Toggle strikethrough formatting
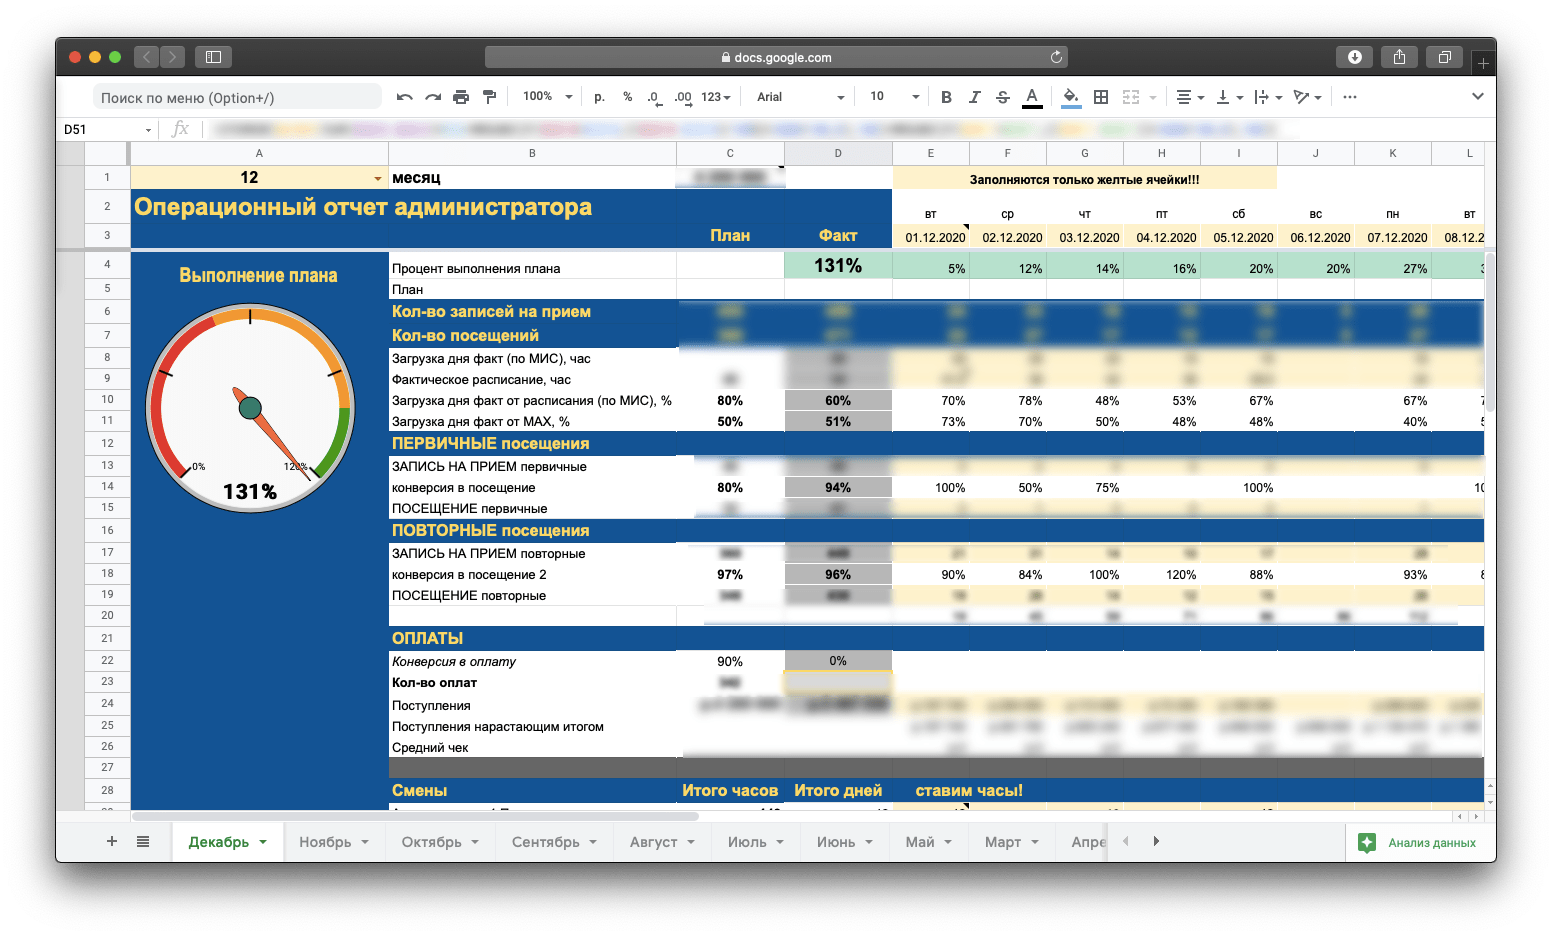Image resolution: width=1552 pixels, height=936 pixels. tap(1002, 97)
